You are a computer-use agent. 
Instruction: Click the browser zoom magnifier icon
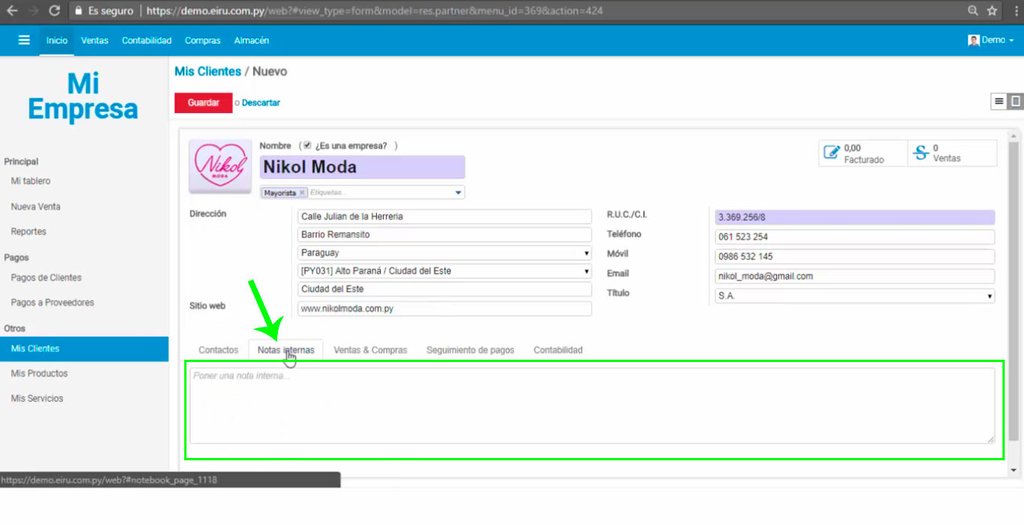973,10
